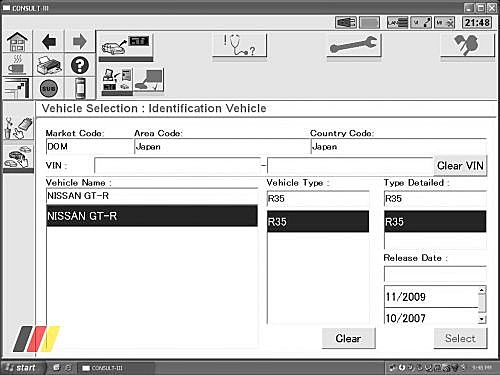Click the Type Detailed field showing R35
This screenshot has width=500, height=375.
tap(435, 199)
